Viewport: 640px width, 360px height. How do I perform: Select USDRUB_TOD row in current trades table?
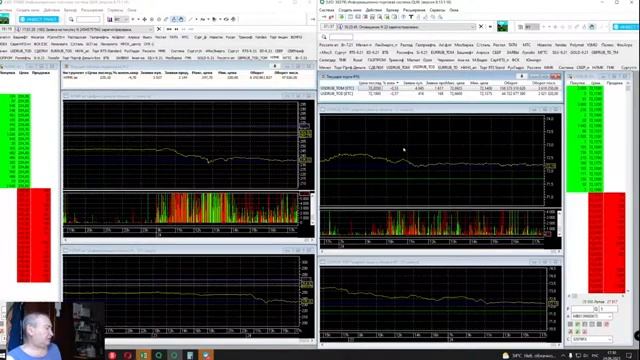(x=440, y=93)
